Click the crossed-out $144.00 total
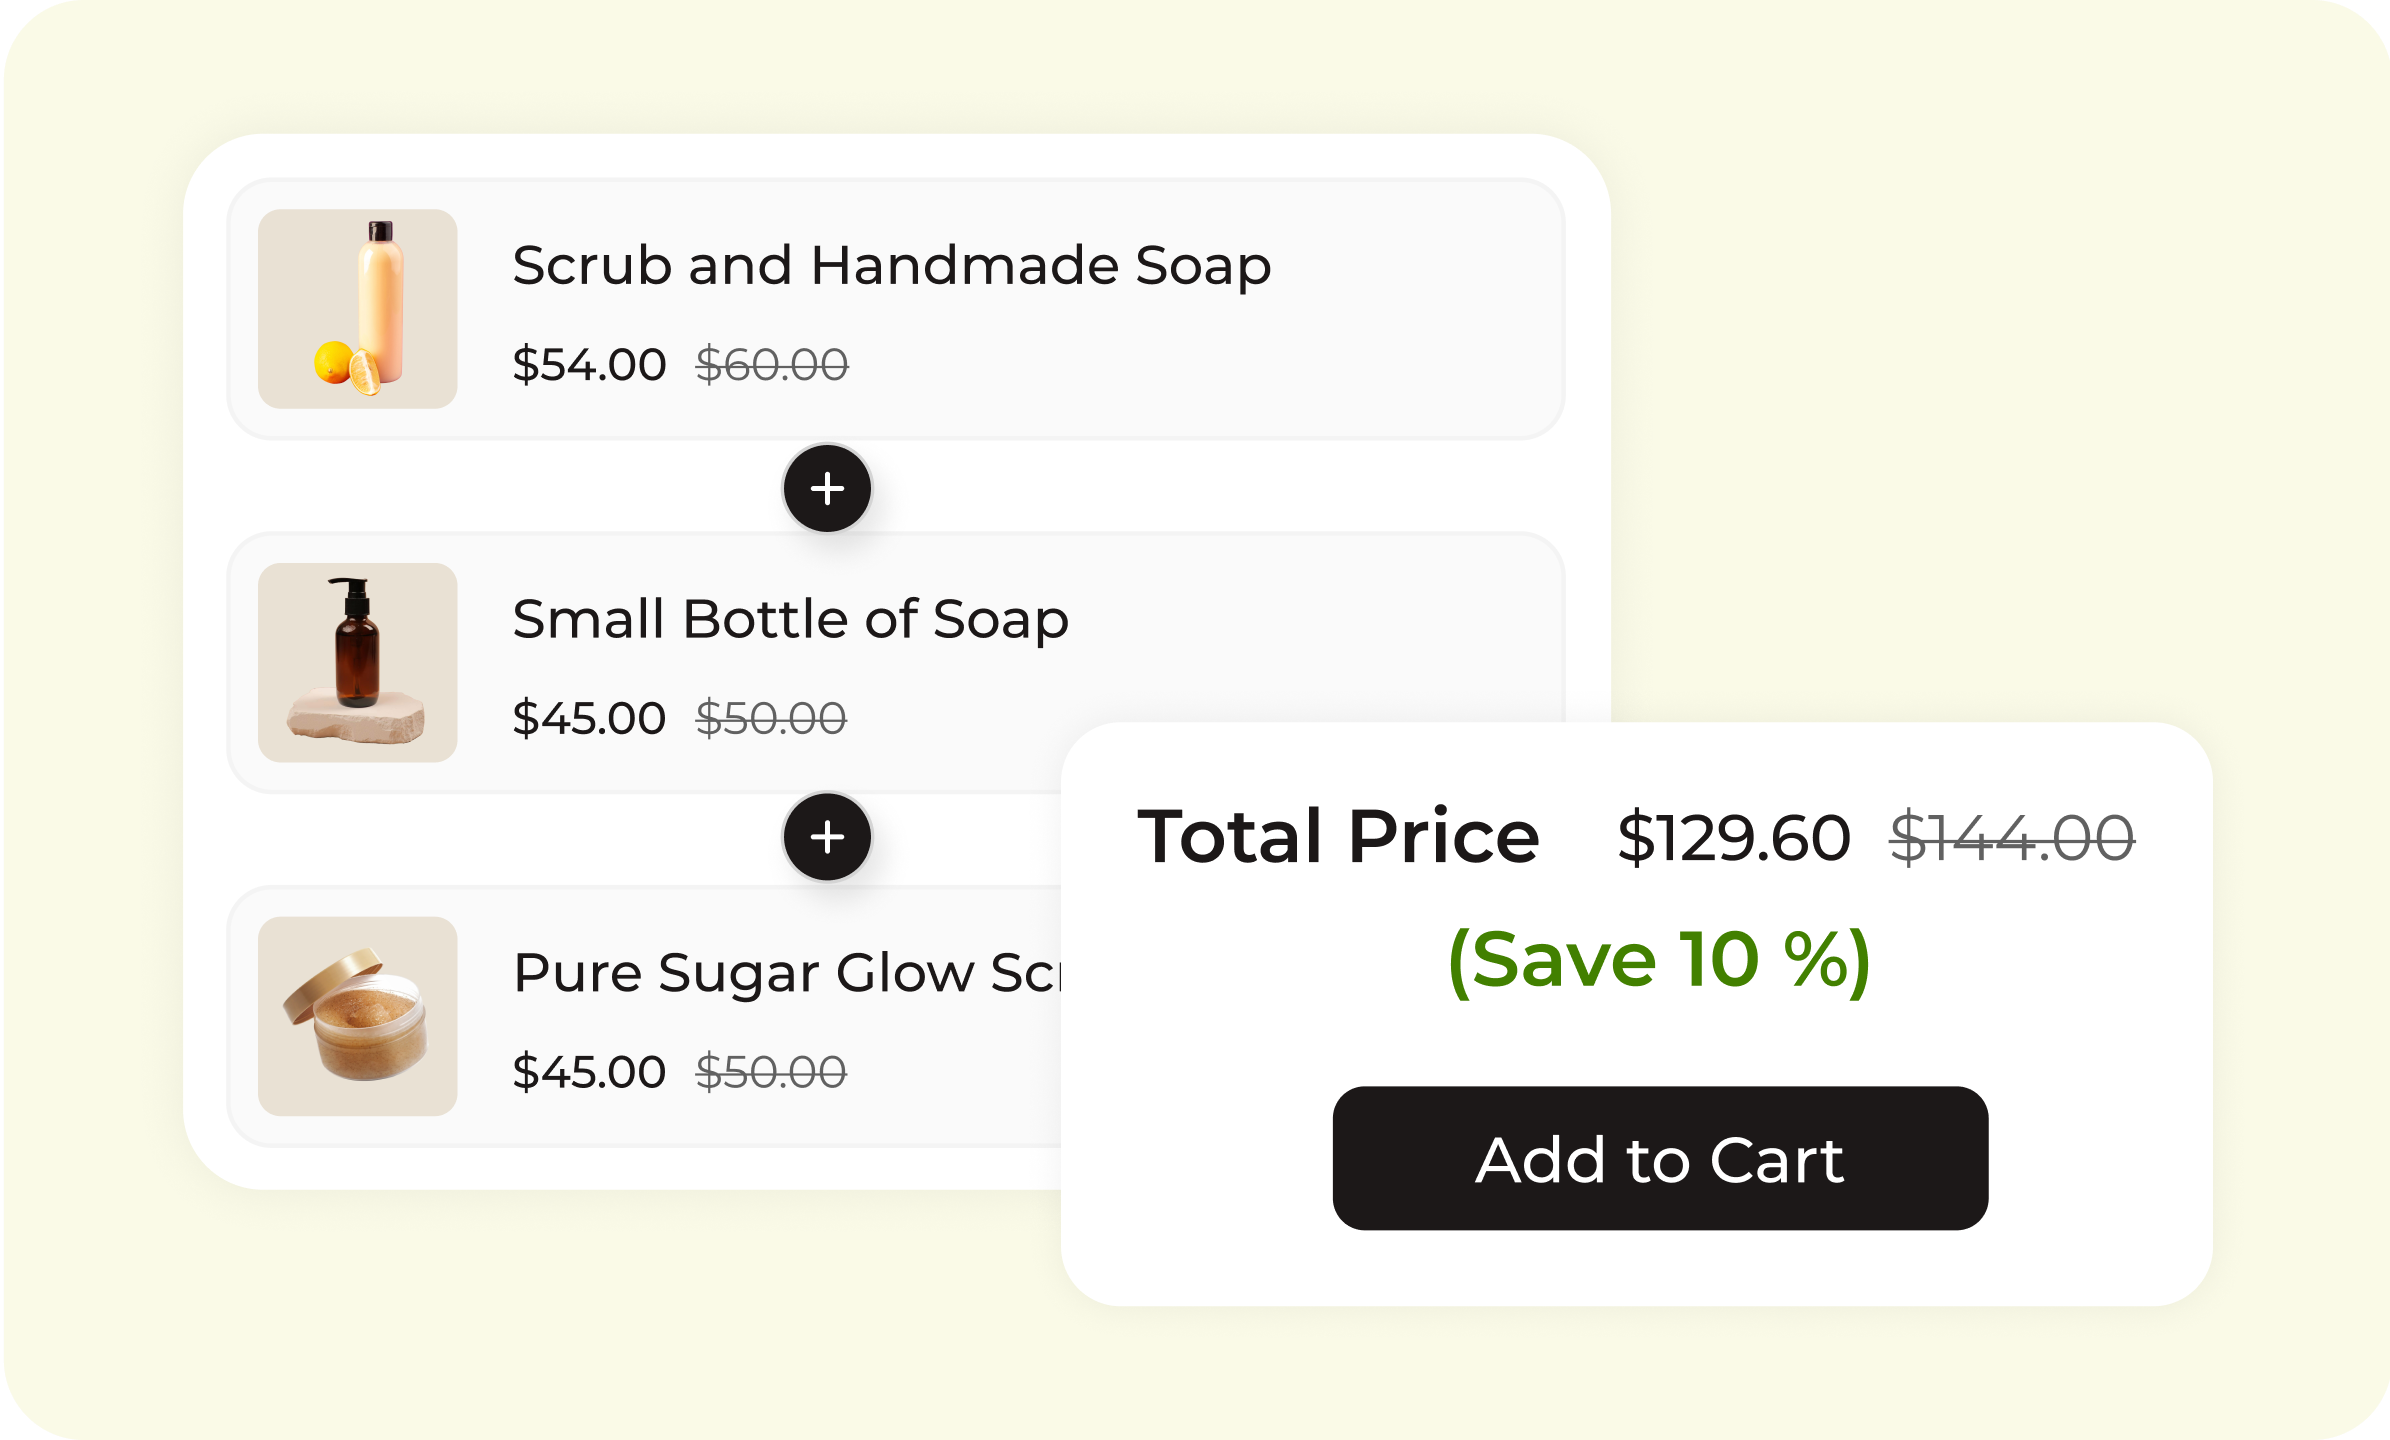This screenshot has width=2390, height=1440. (2012, 837)
